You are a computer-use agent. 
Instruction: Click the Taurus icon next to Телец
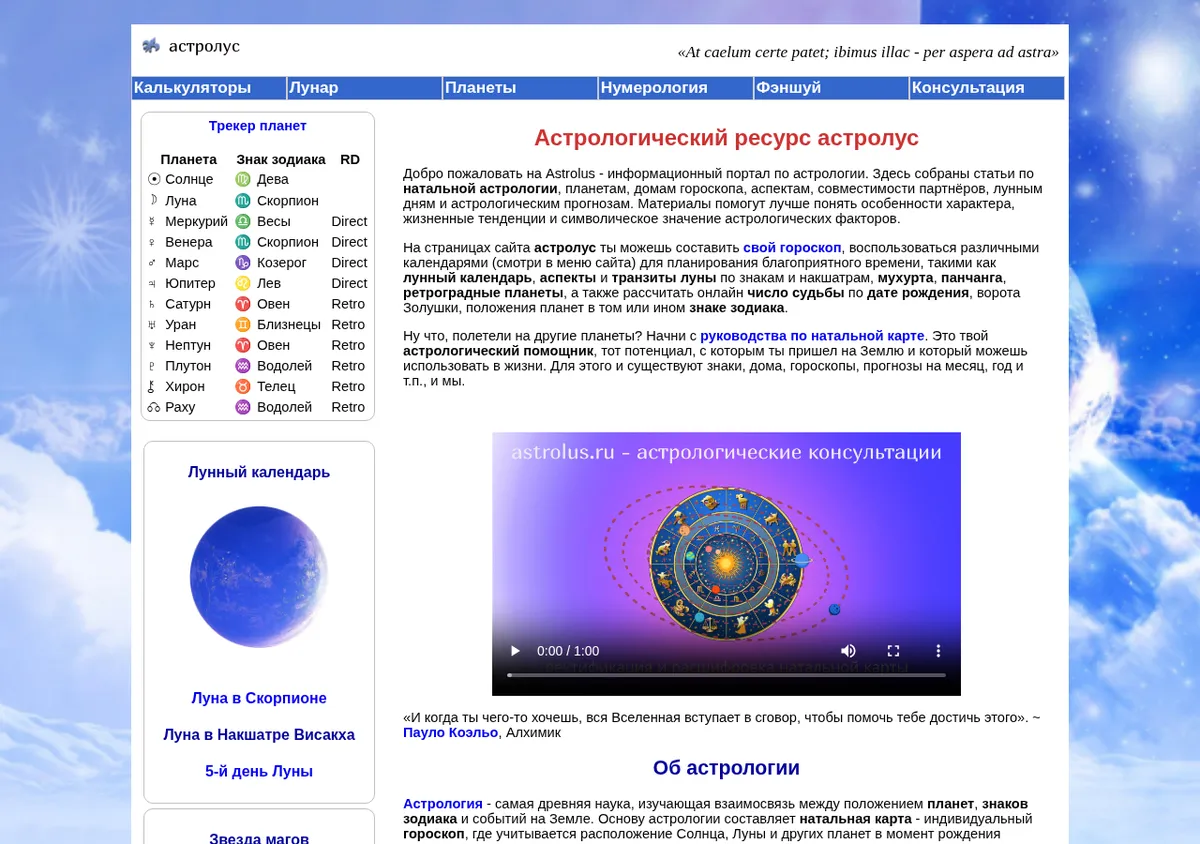pos(243,387)
